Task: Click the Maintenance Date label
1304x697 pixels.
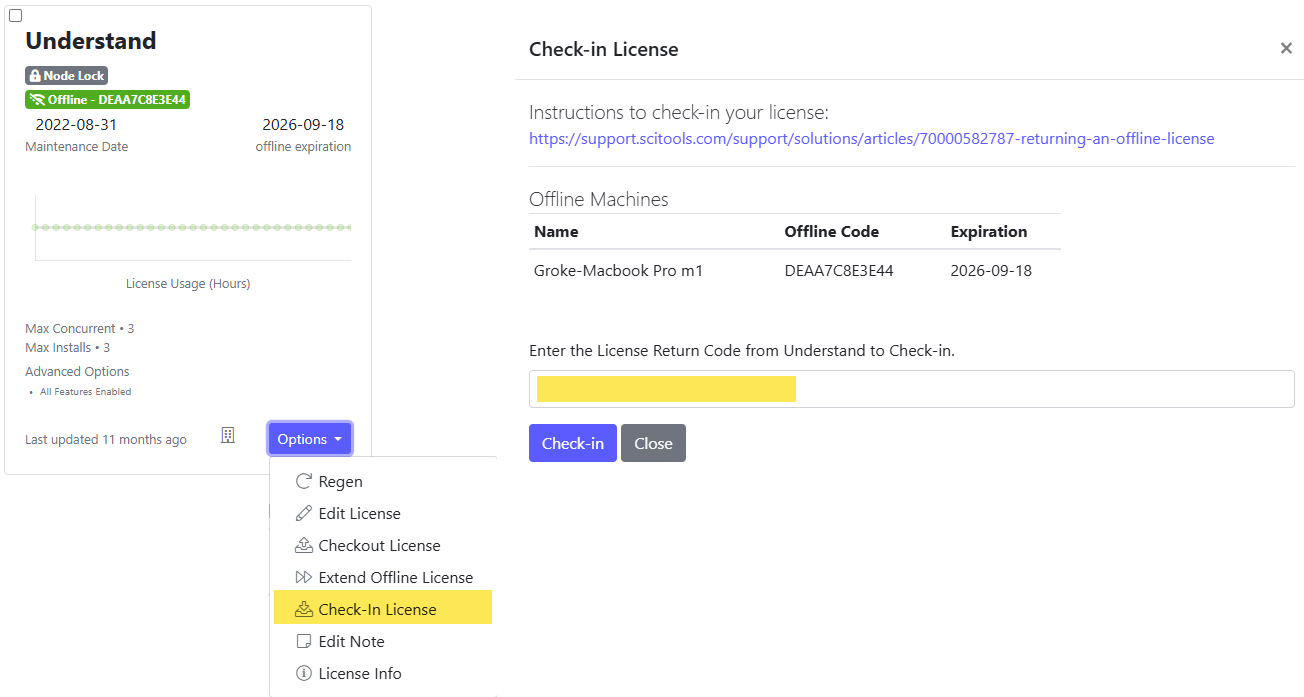Action: coord(77,147)
